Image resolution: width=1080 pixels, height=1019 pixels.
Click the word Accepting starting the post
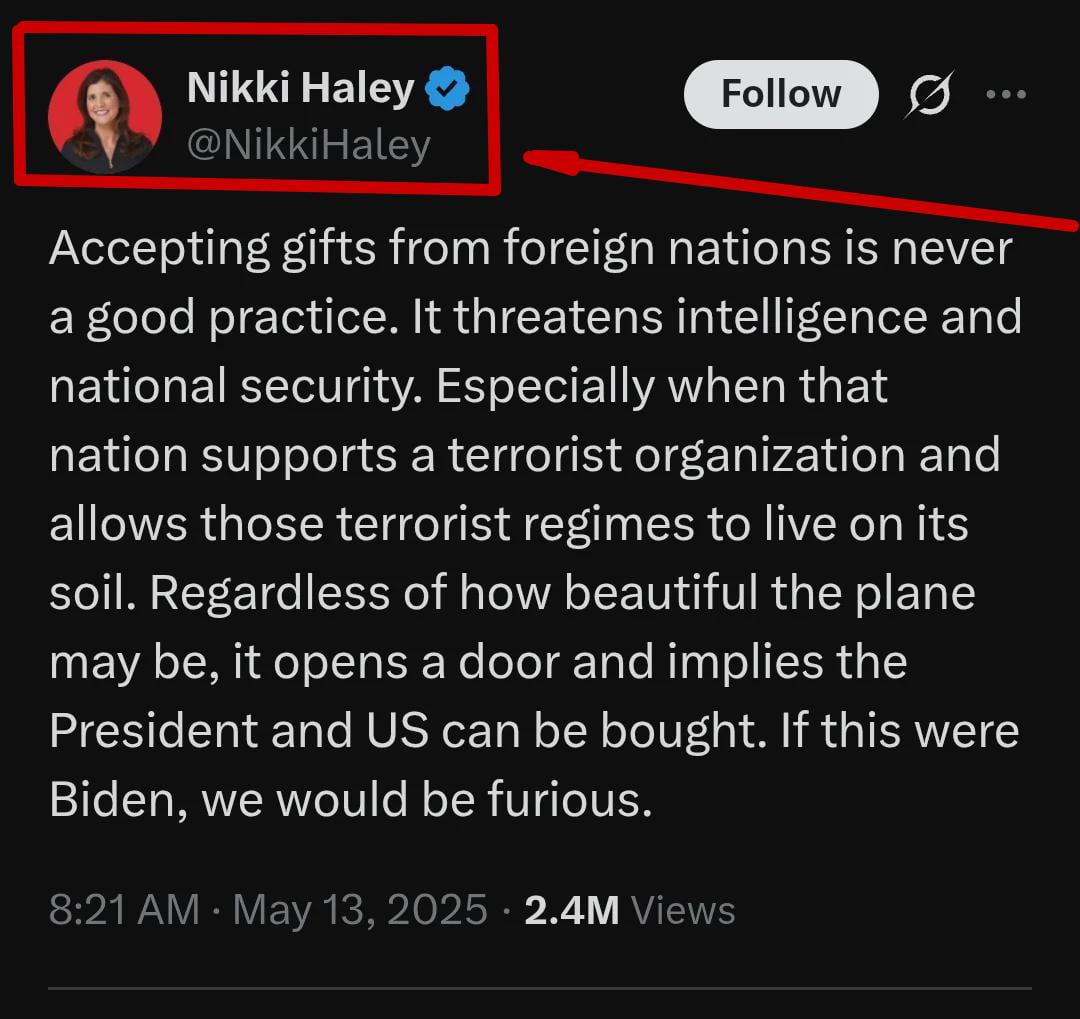(x=159, y=249)
